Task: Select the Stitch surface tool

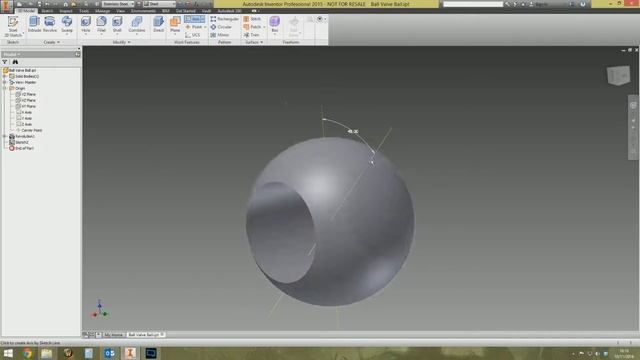Action: click(252, 19)
